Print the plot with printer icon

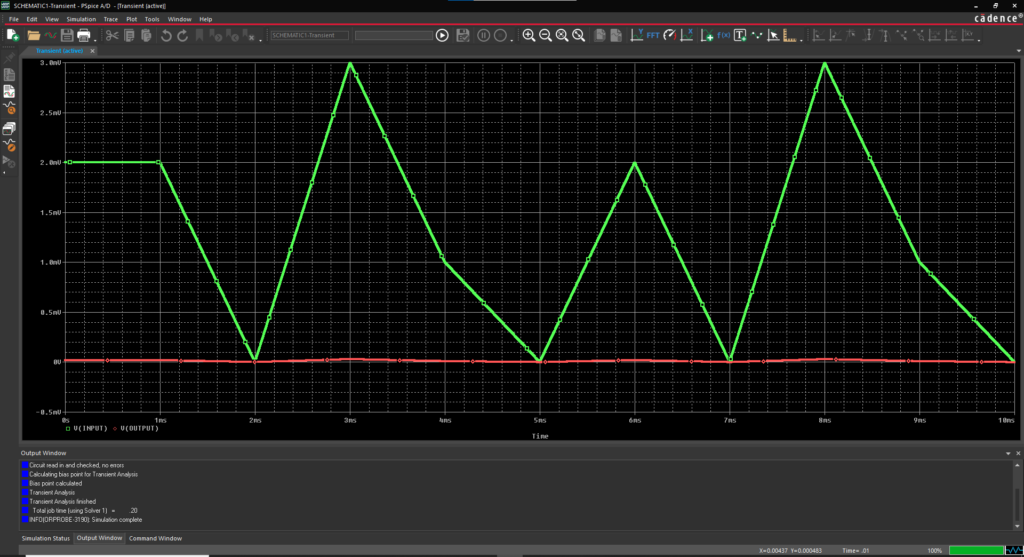pos(84,35)
